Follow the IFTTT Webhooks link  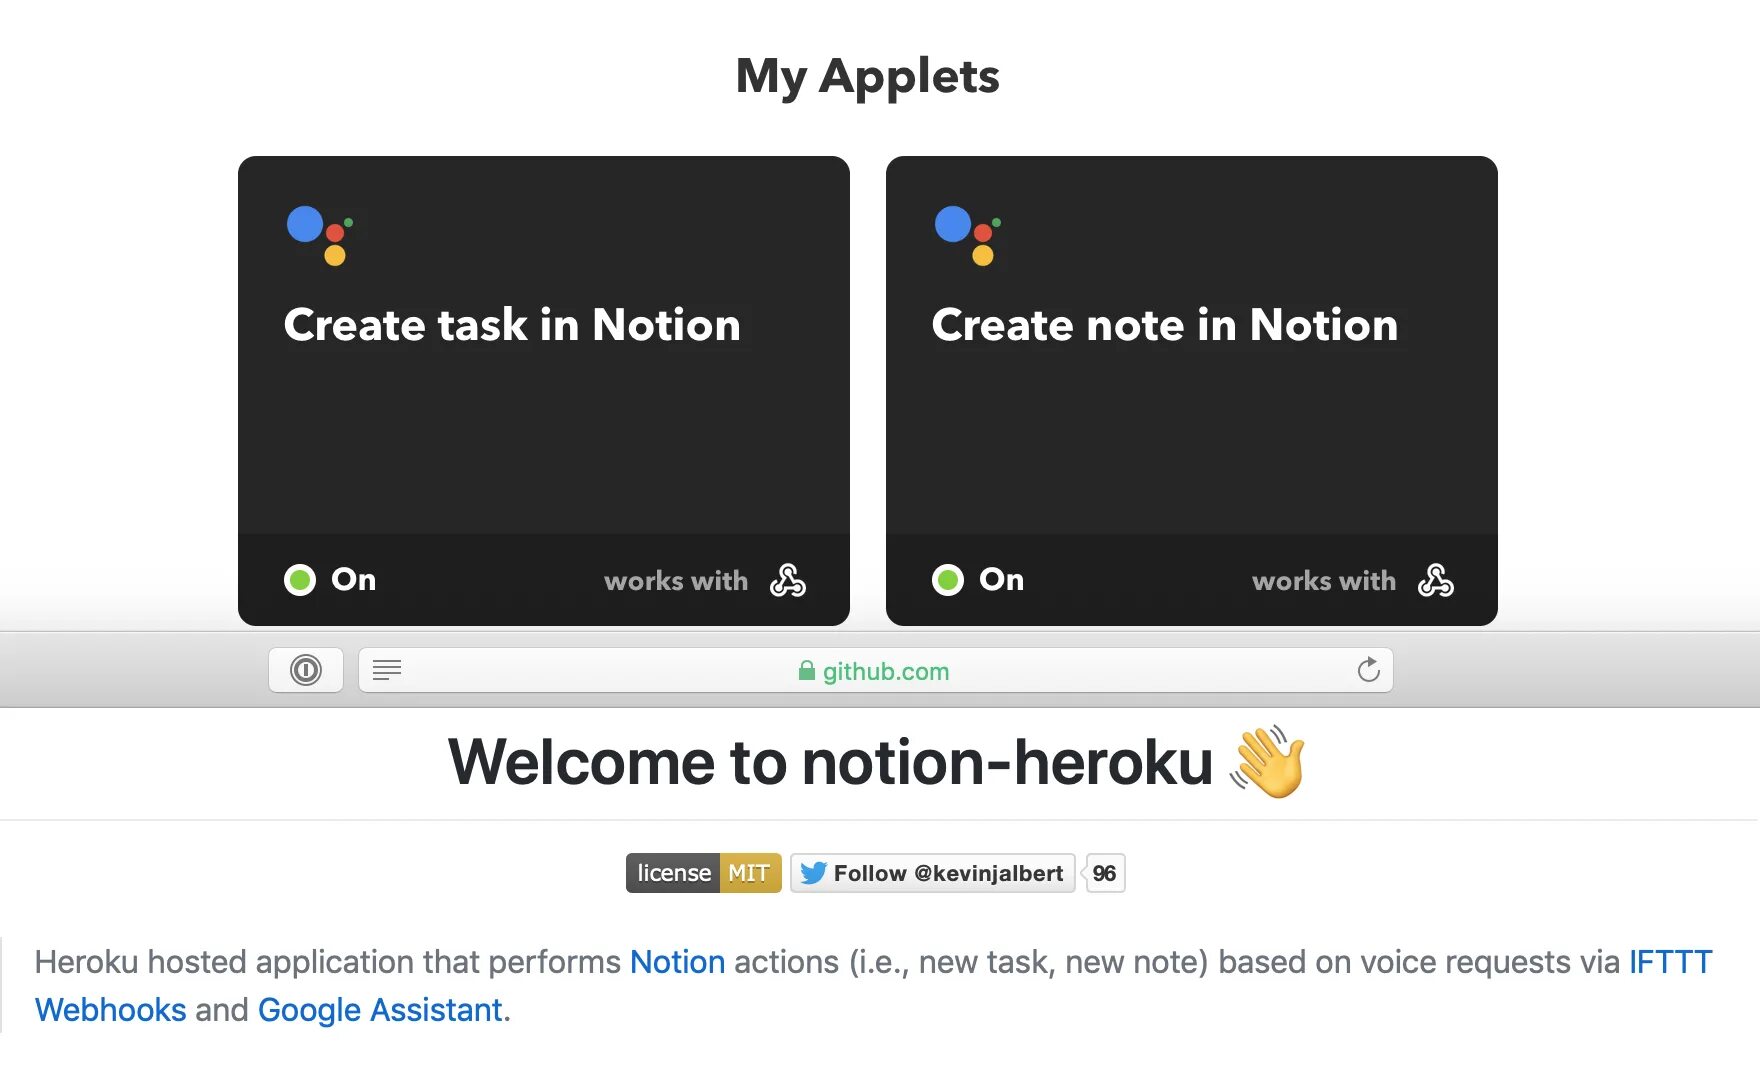coord(1670,962)
